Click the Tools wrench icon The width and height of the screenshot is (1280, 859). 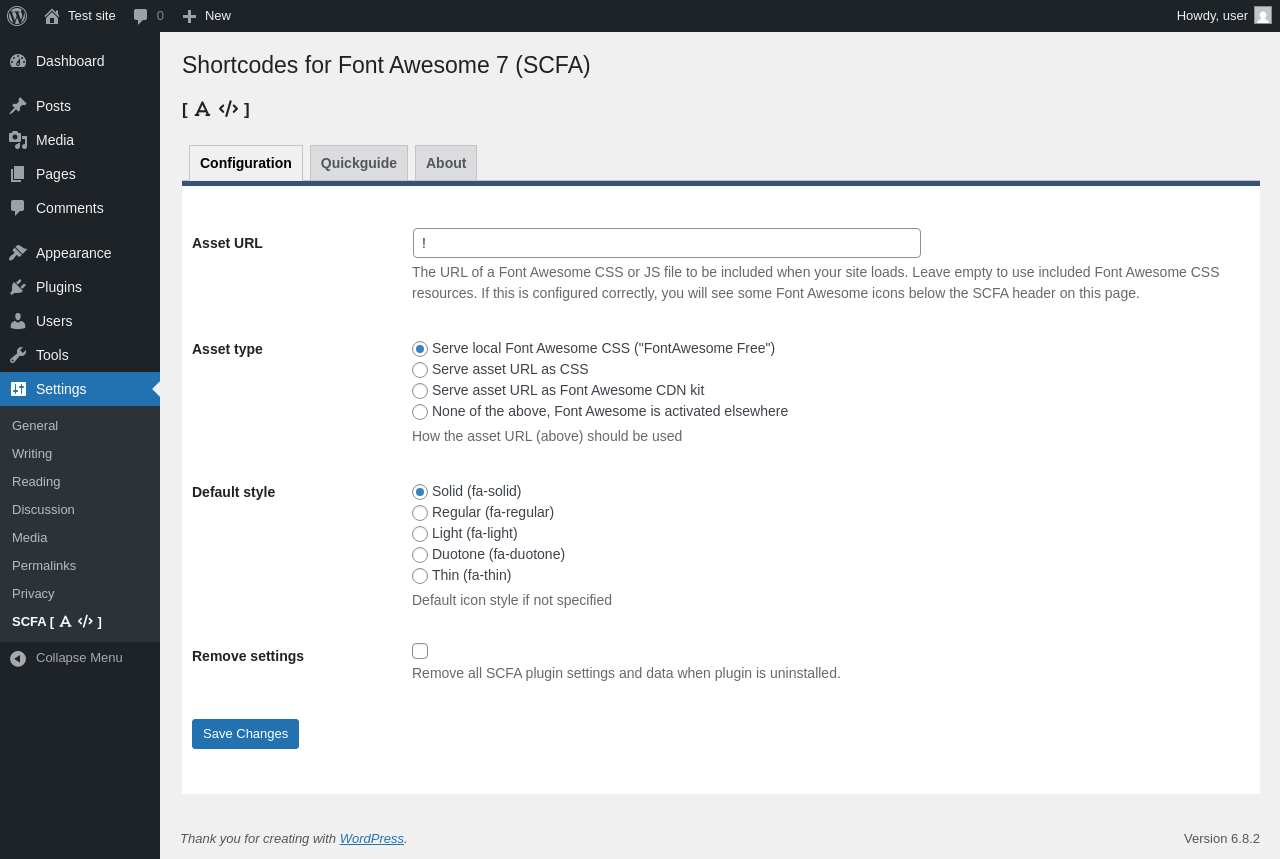18,355
